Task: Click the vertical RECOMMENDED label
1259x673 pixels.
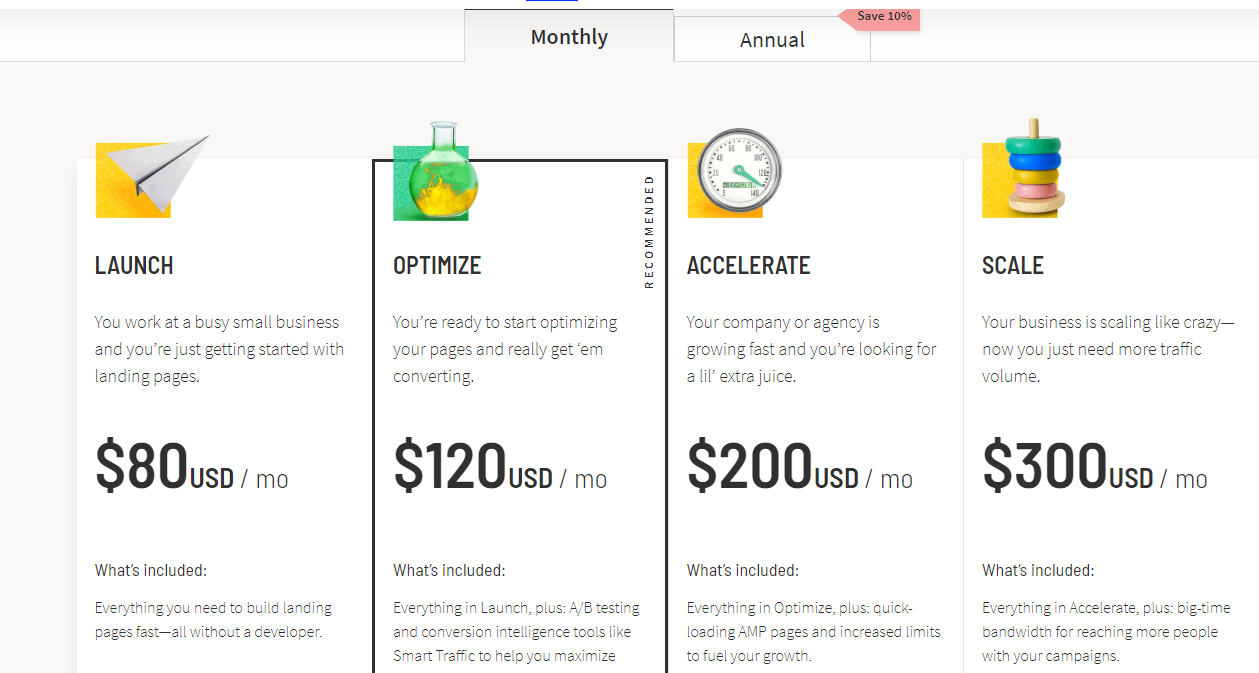Action: click(649, 232)
